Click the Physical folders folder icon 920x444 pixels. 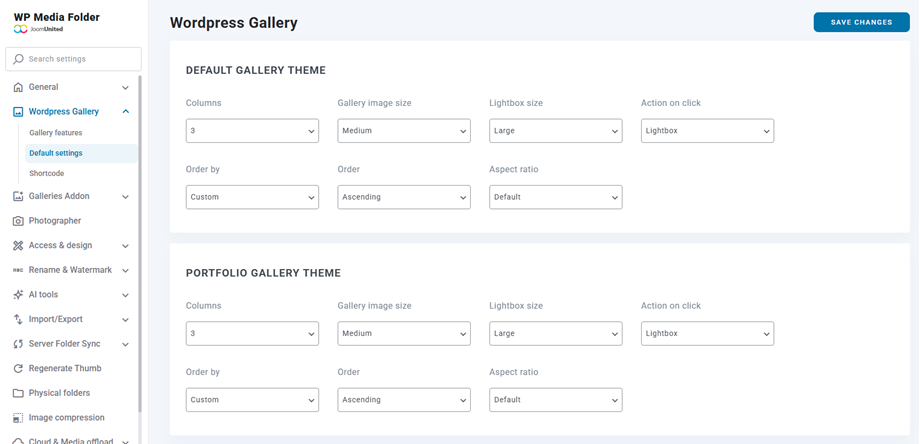tap(18, 393)
